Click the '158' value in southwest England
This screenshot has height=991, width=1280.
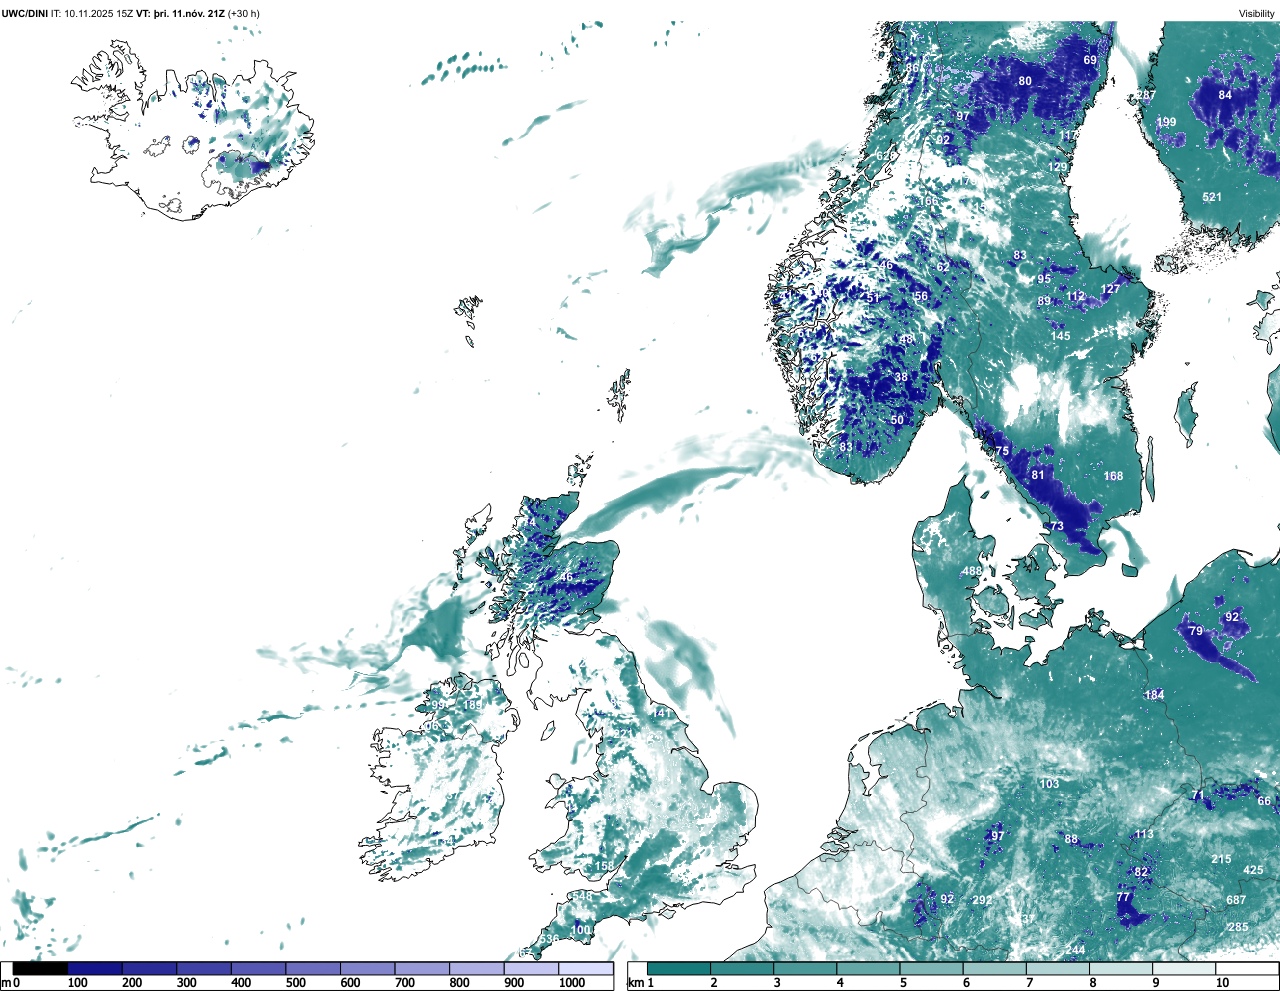tap(605, 866)
